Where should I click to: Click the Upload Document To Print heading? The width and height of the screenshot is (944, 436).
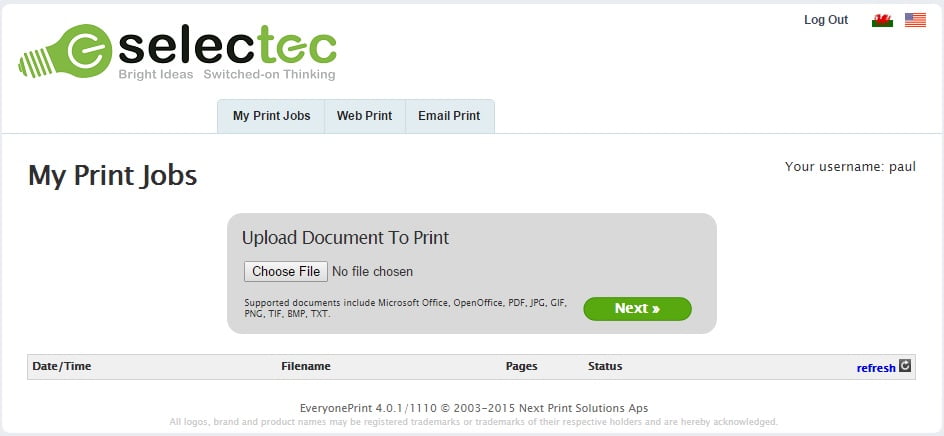[346, 238]
